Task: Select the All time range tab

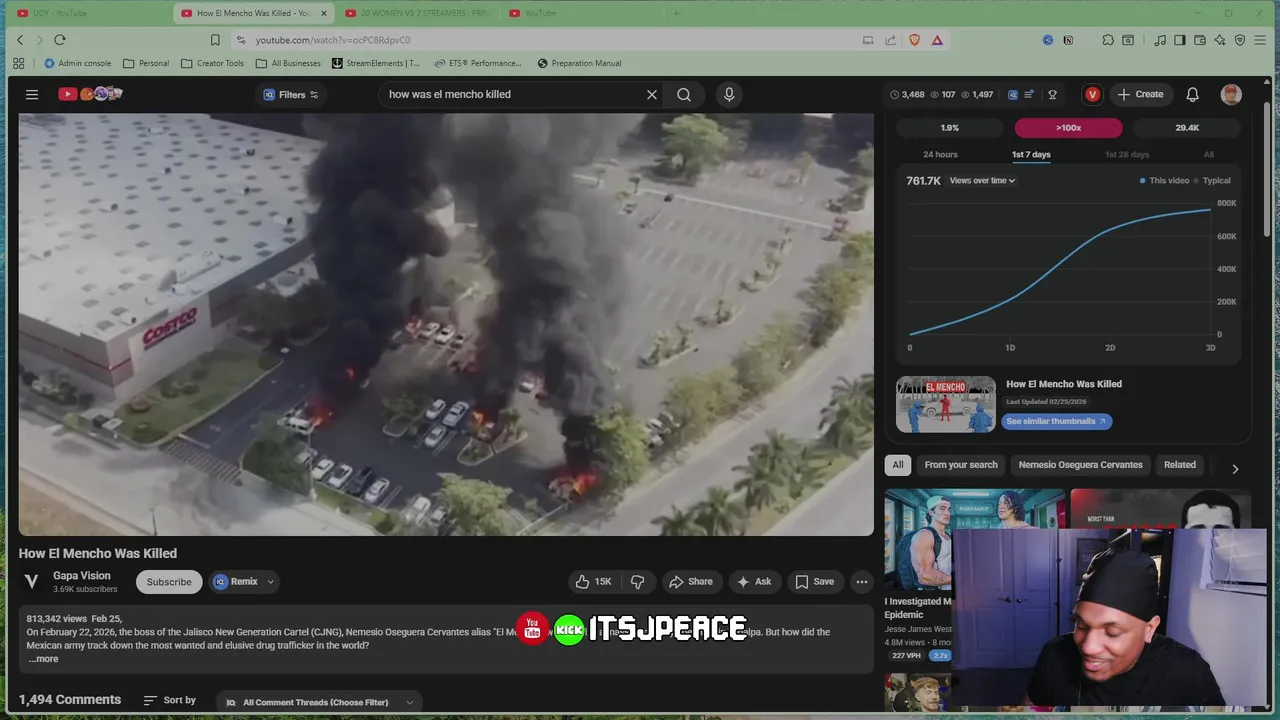Action: coord(1208,155)
